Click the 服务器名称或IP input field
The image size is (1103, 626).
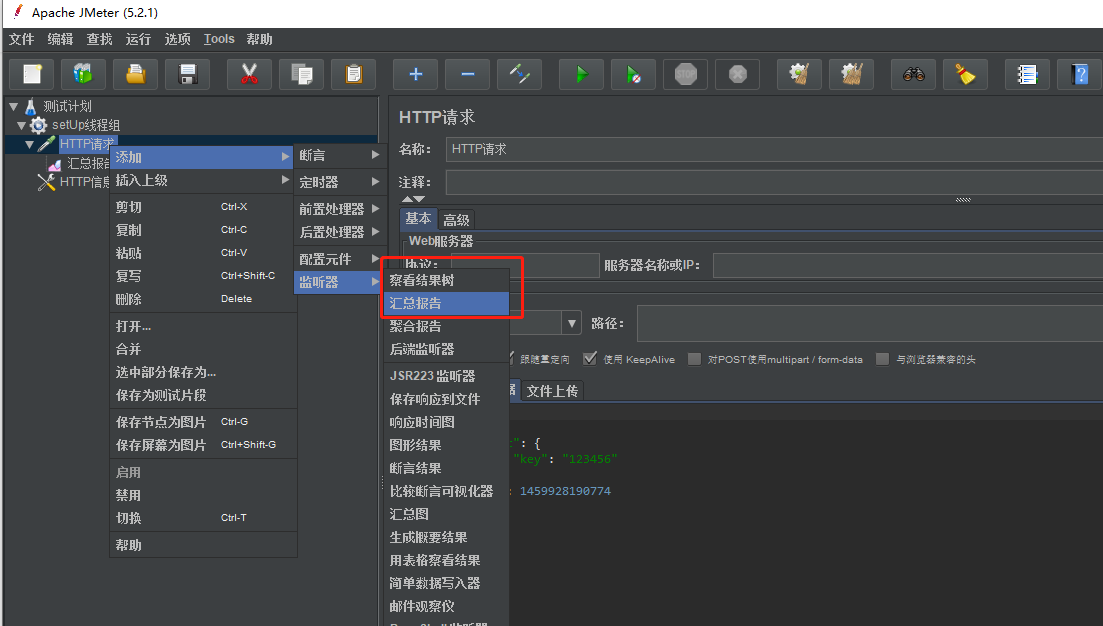907,266
